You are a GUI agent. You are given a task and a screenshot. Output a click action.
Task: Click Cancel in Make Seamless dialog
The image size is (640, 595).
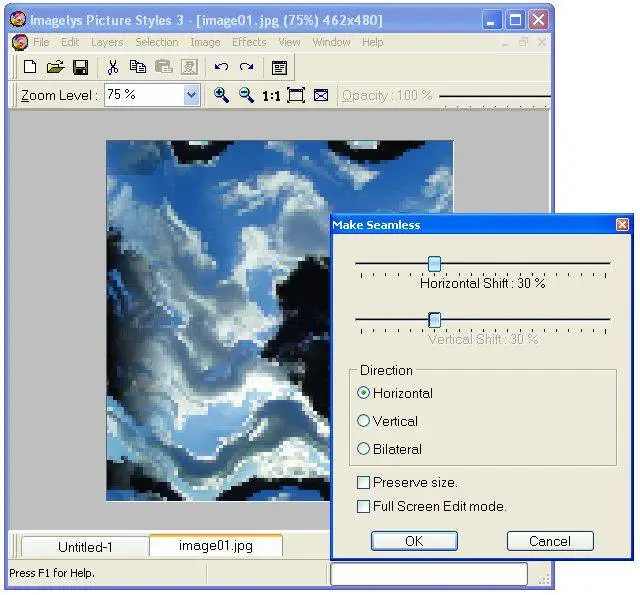550,541
